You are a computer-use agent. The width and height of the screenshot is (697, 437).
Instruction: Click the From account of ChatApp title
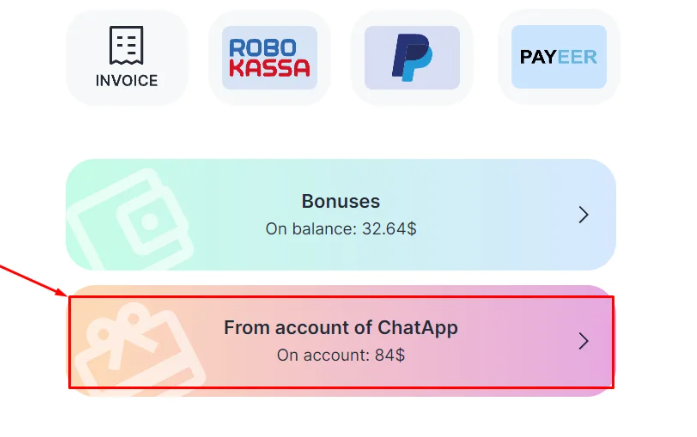coord(340,328)
